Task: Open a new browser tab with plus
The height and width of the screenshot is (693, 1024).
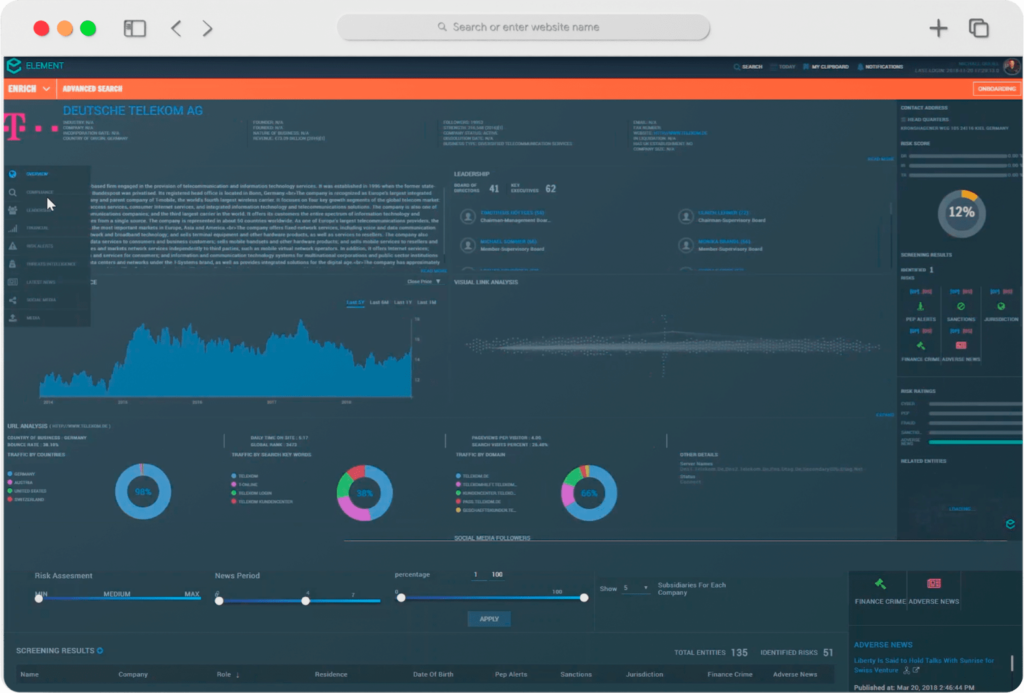Action: pos(938,28)
